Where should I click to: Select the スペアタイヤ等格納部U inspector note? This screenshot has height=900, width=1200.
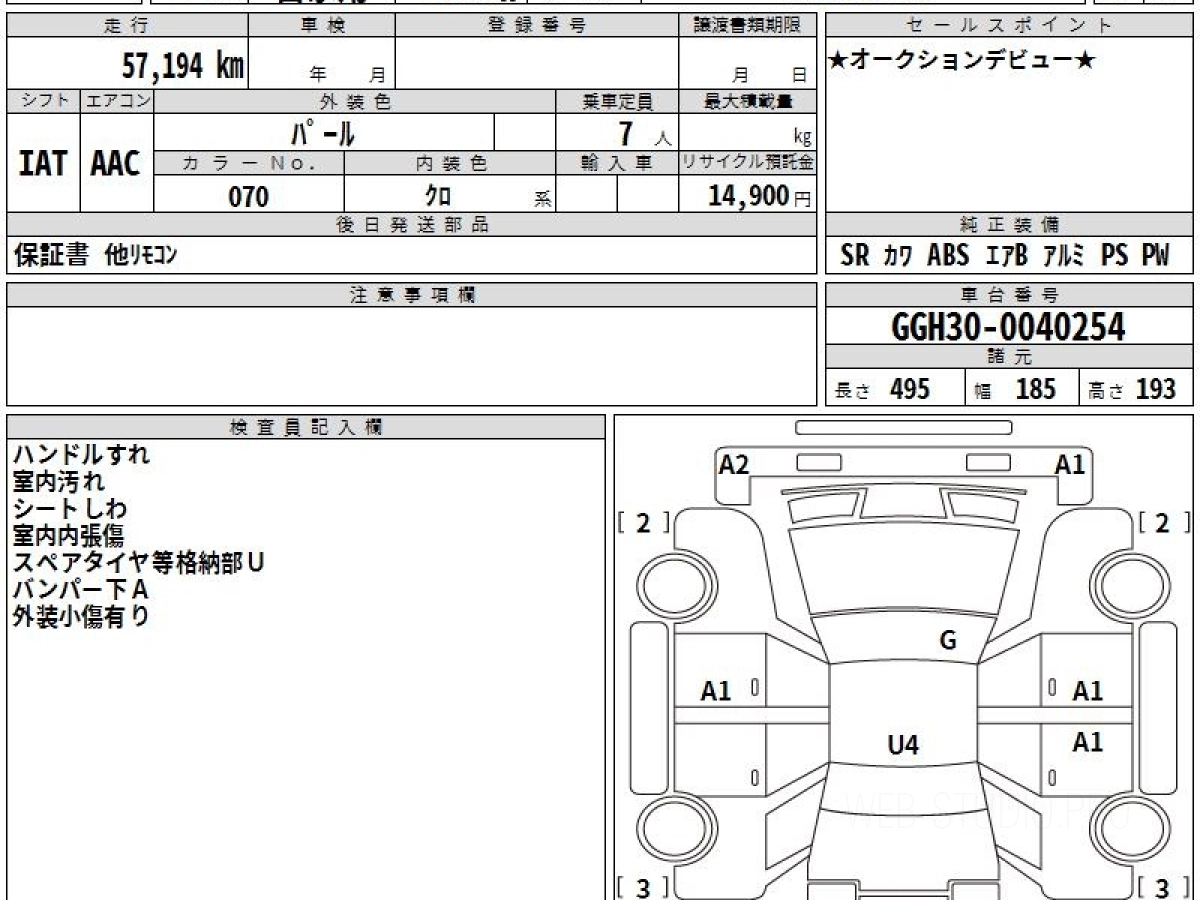[x=138, y=563]
